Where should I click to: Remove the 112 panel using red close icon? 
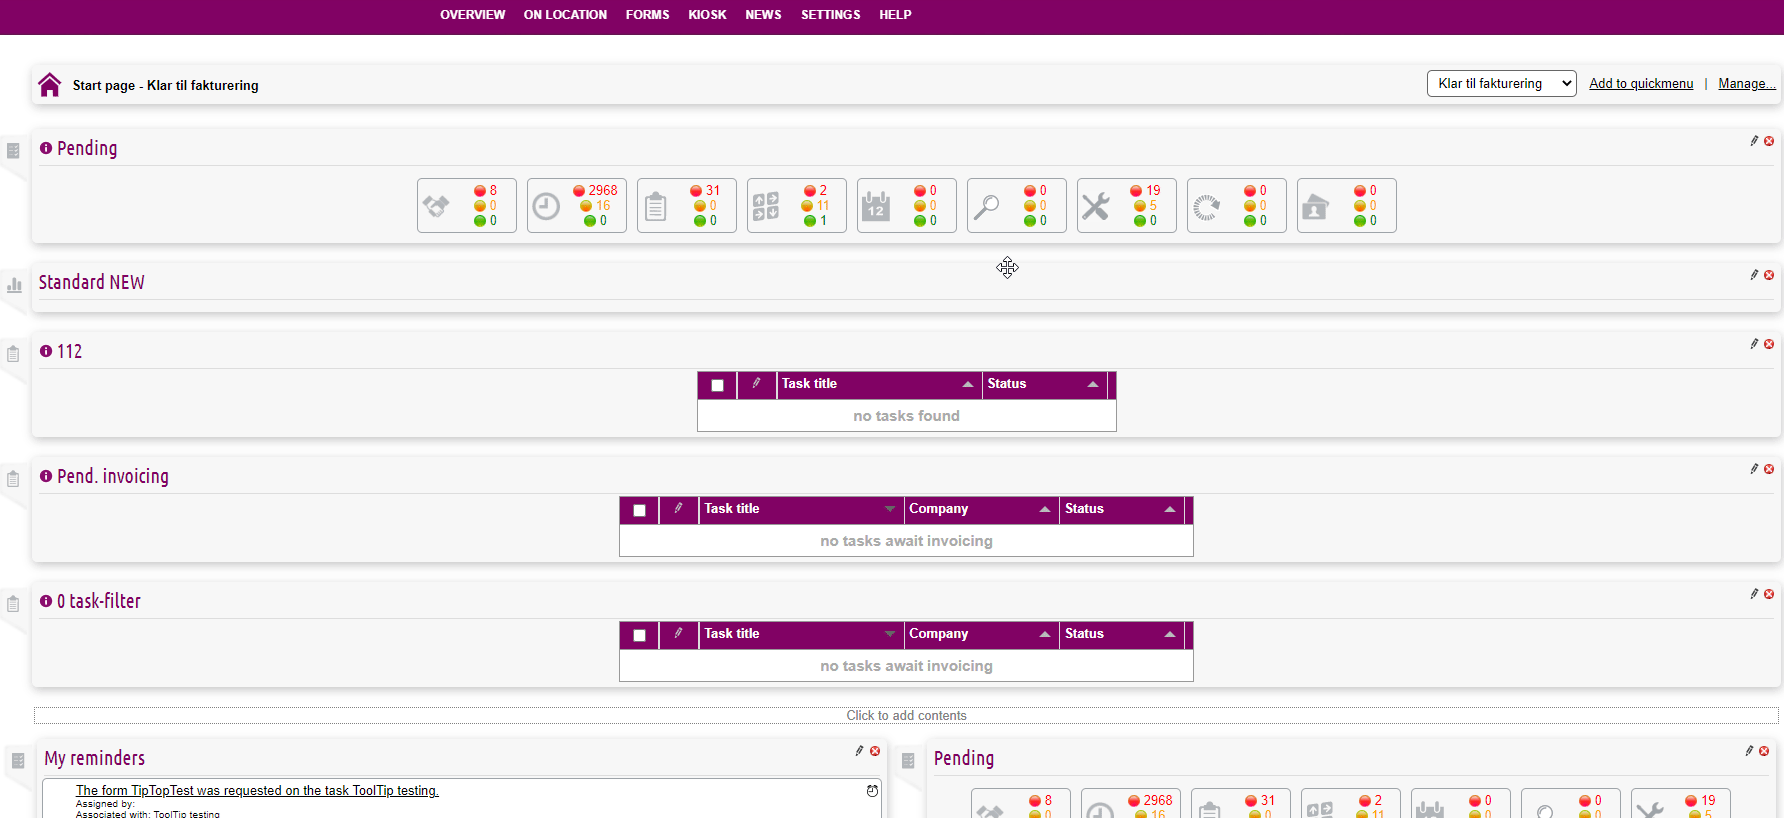(x=1769, y=344)
